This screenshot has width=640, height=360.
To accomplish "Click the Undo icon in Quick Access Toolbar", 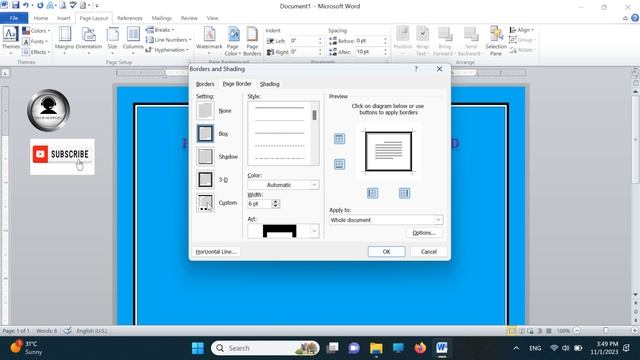I will 26,5.
